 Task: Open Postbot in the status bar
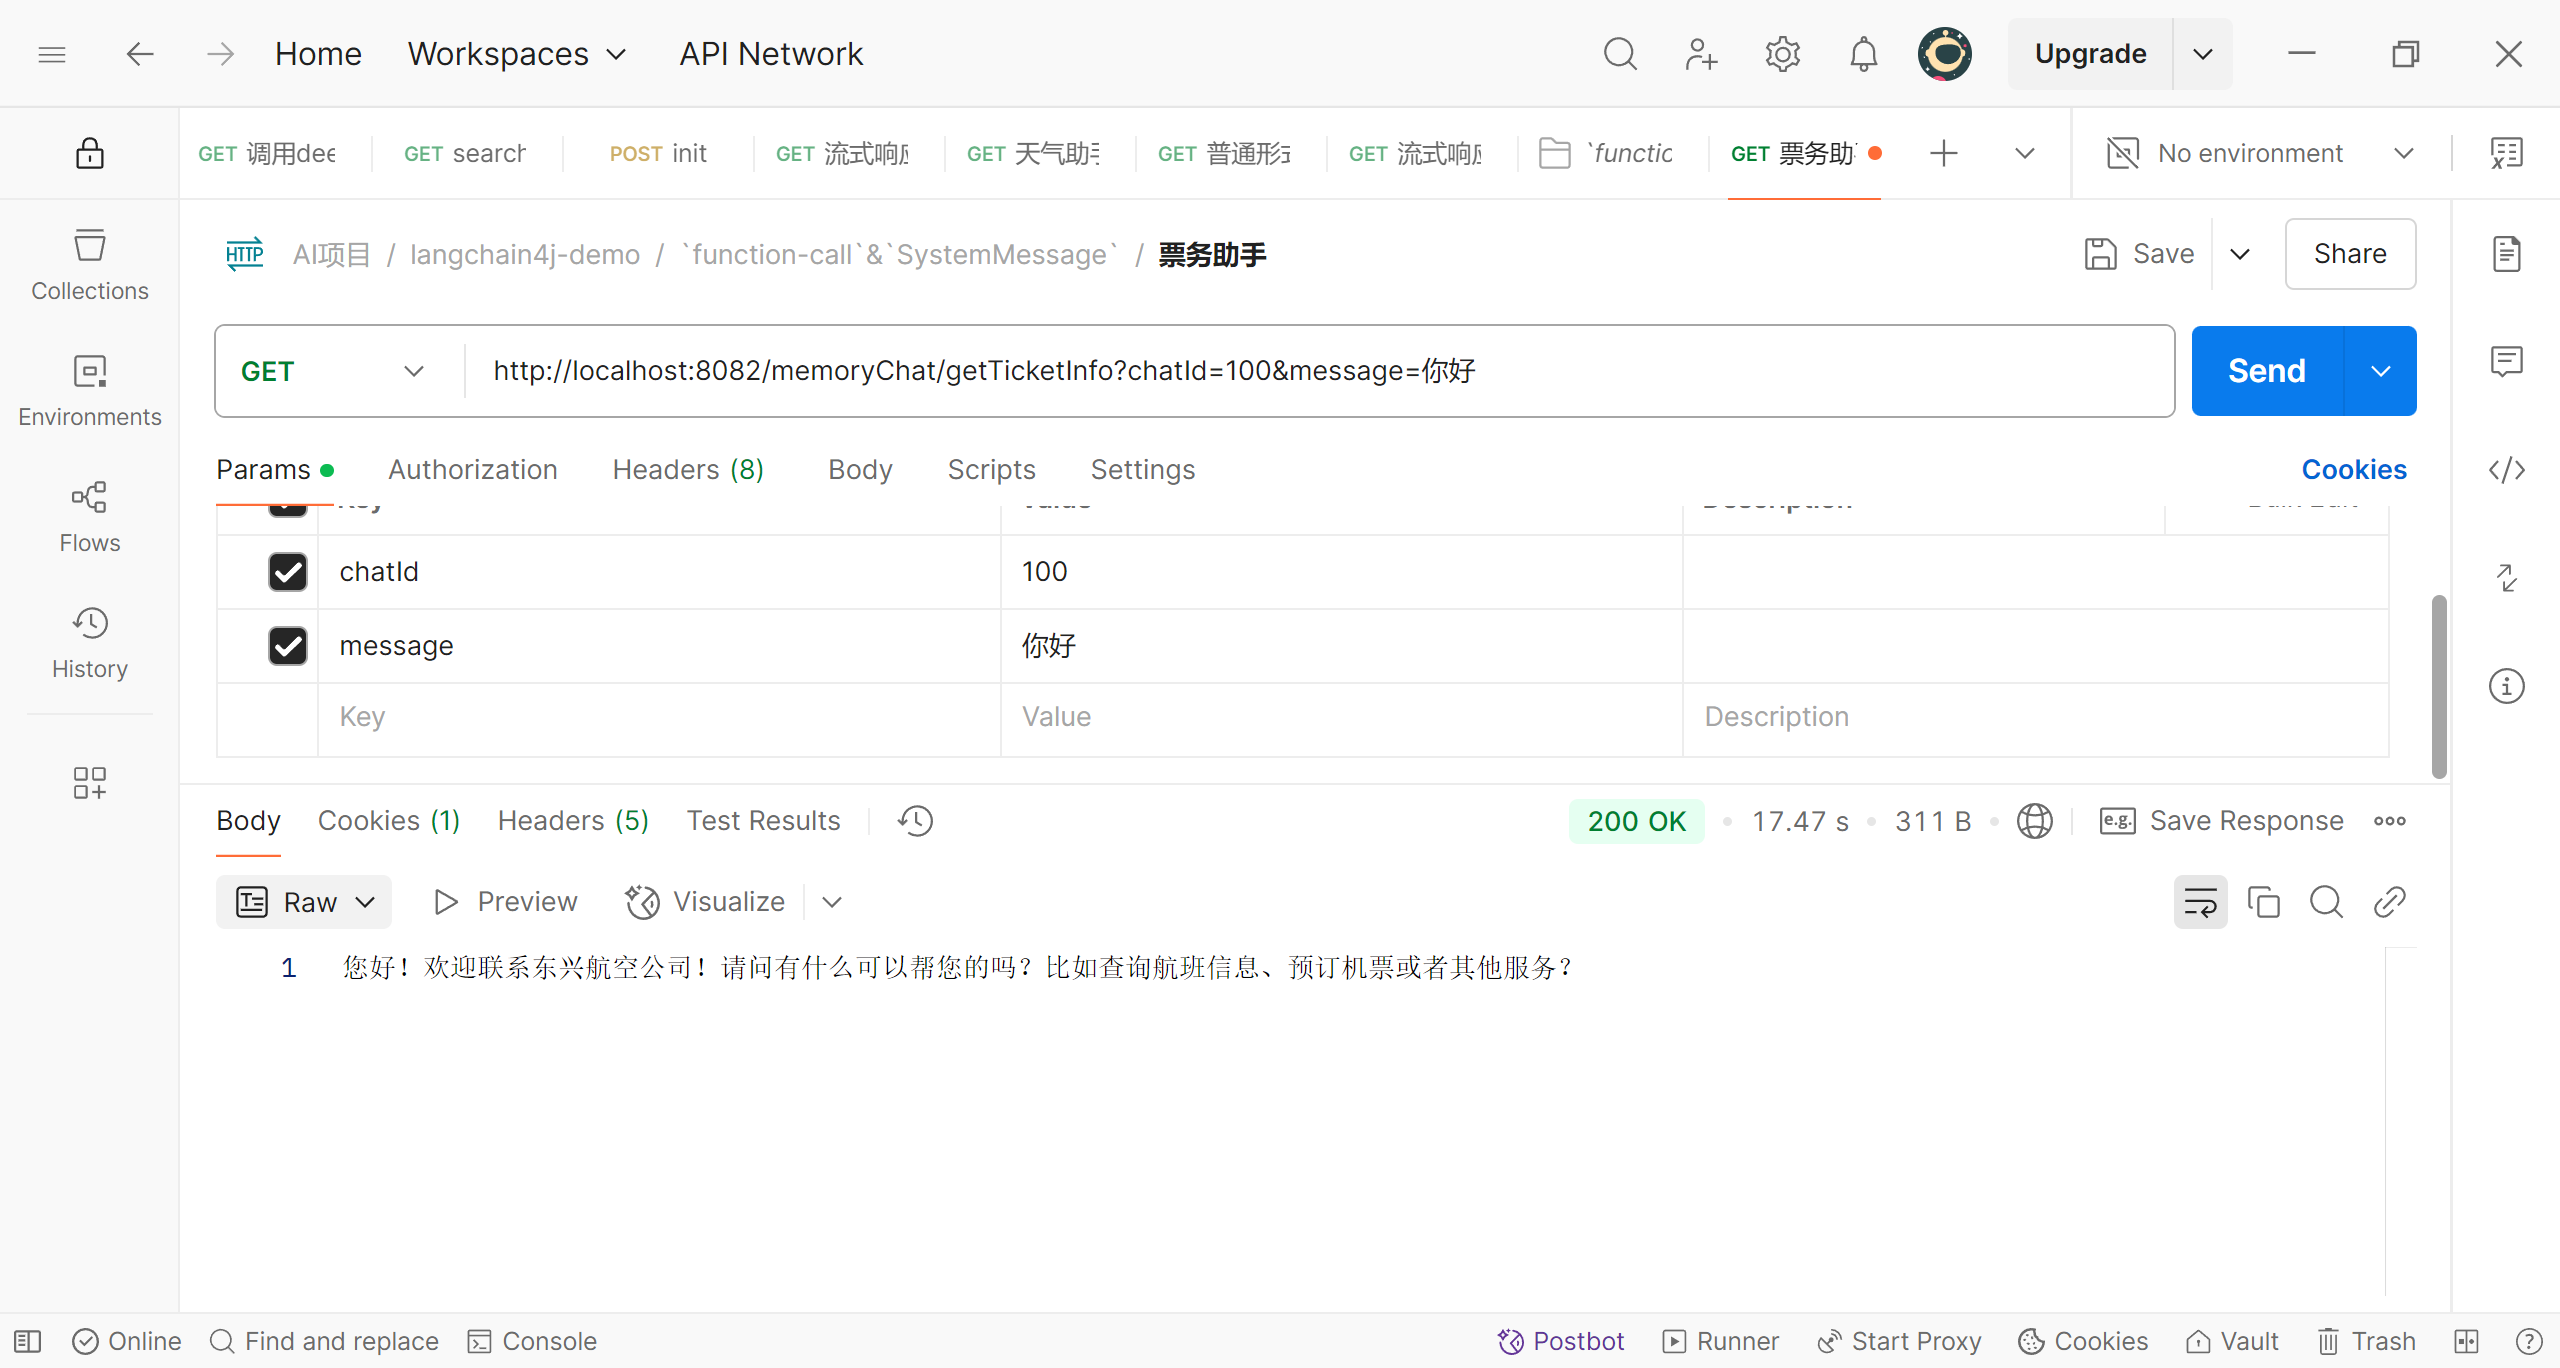1561,1341
